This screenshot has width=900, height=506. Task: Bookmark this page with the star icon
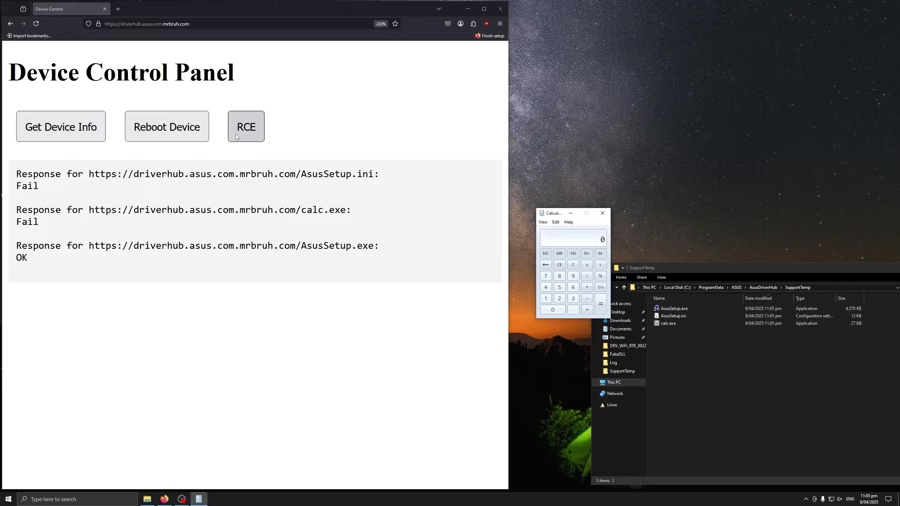395,24
